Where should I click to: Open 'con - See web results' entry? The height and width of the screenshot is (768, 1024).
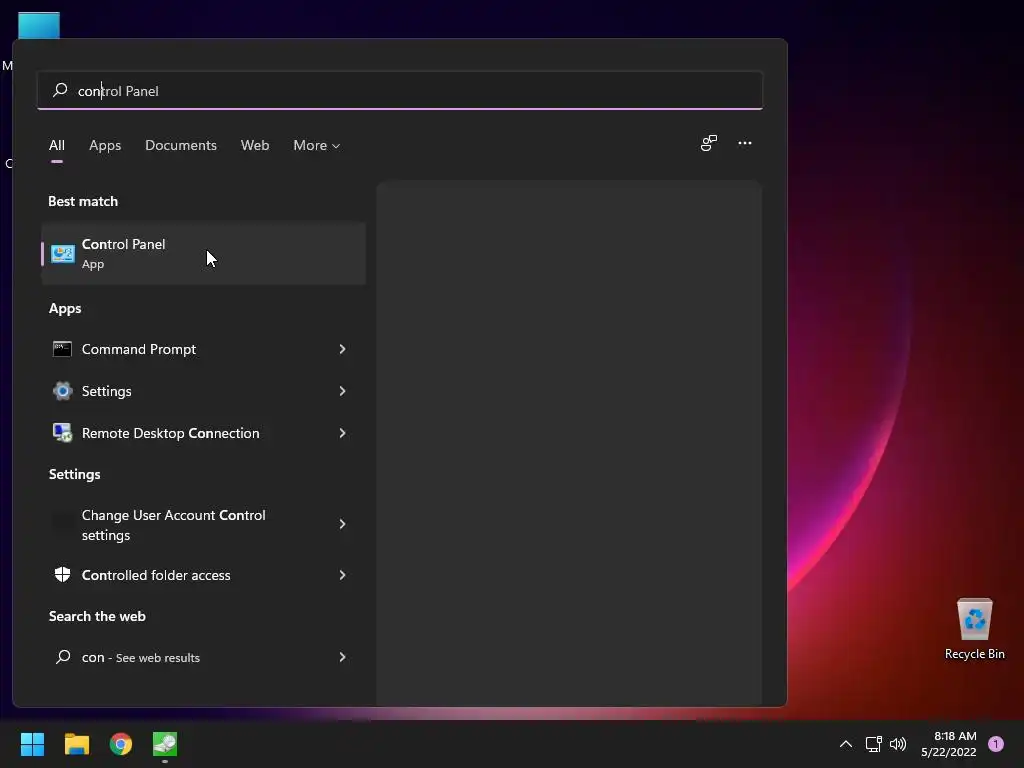pos(203,657)
